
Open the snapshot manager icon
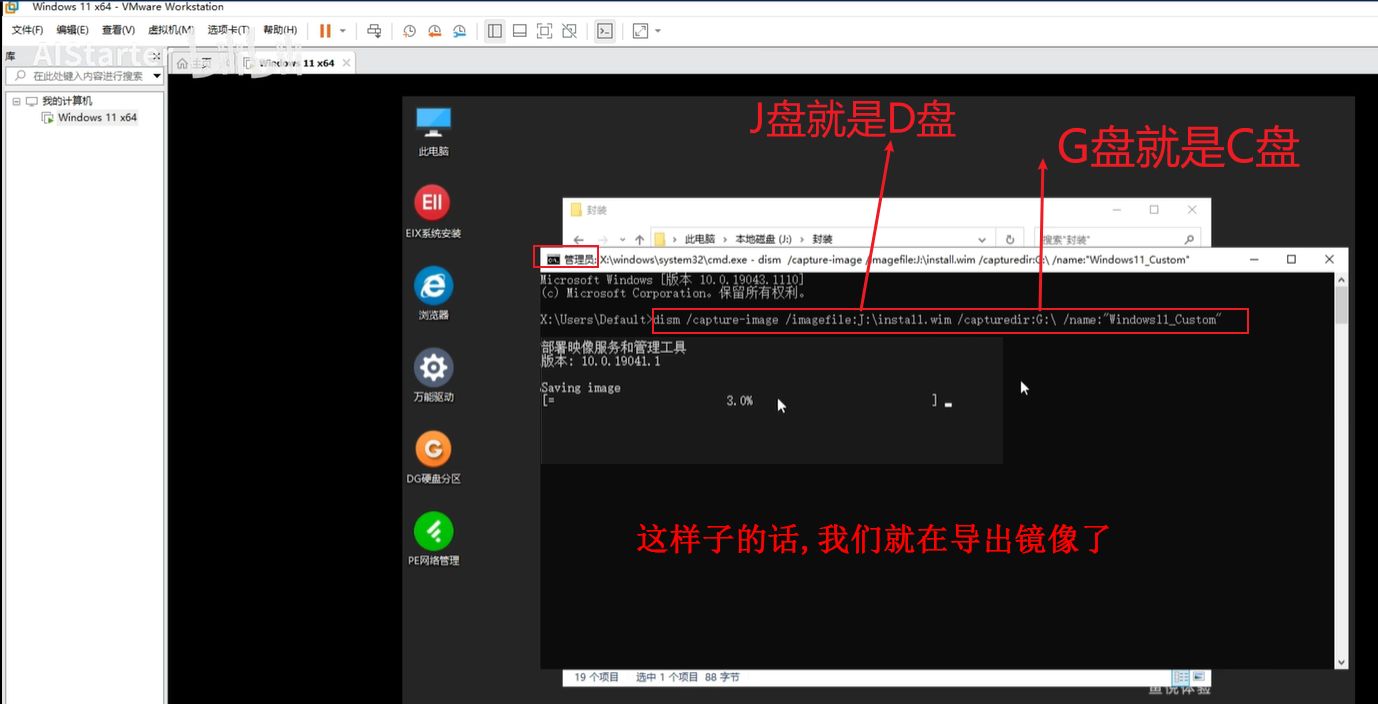tap(459, 31)
